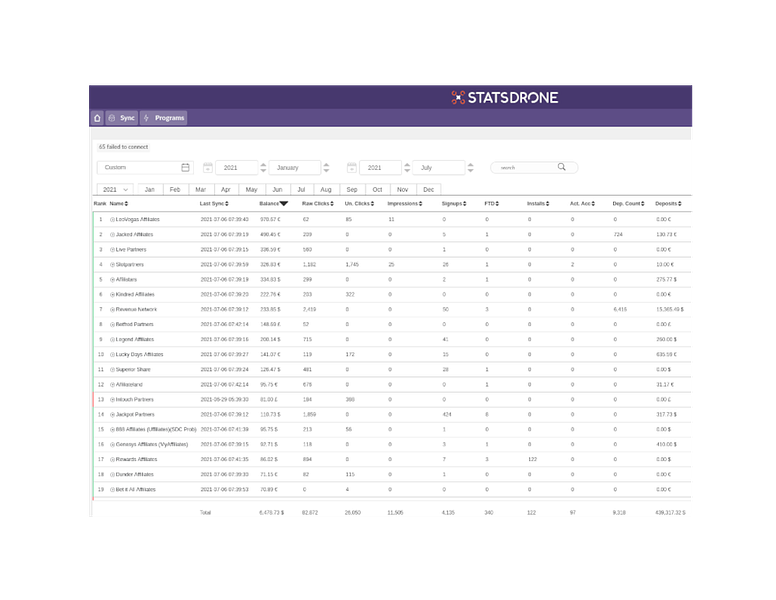Expand the Legend Affiliates row

tap(112, 340)
